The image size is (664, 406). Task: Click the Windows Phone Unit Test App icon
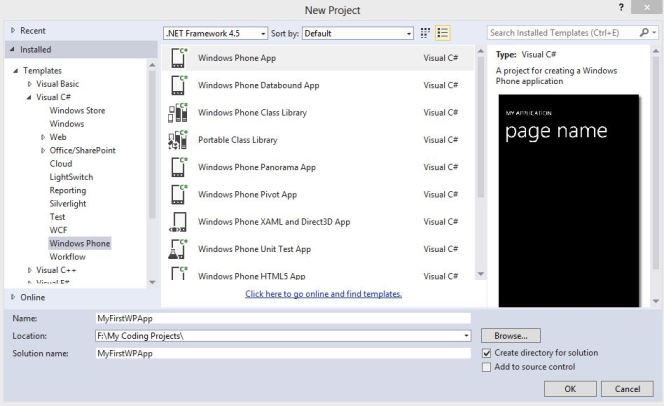point(178,249)
